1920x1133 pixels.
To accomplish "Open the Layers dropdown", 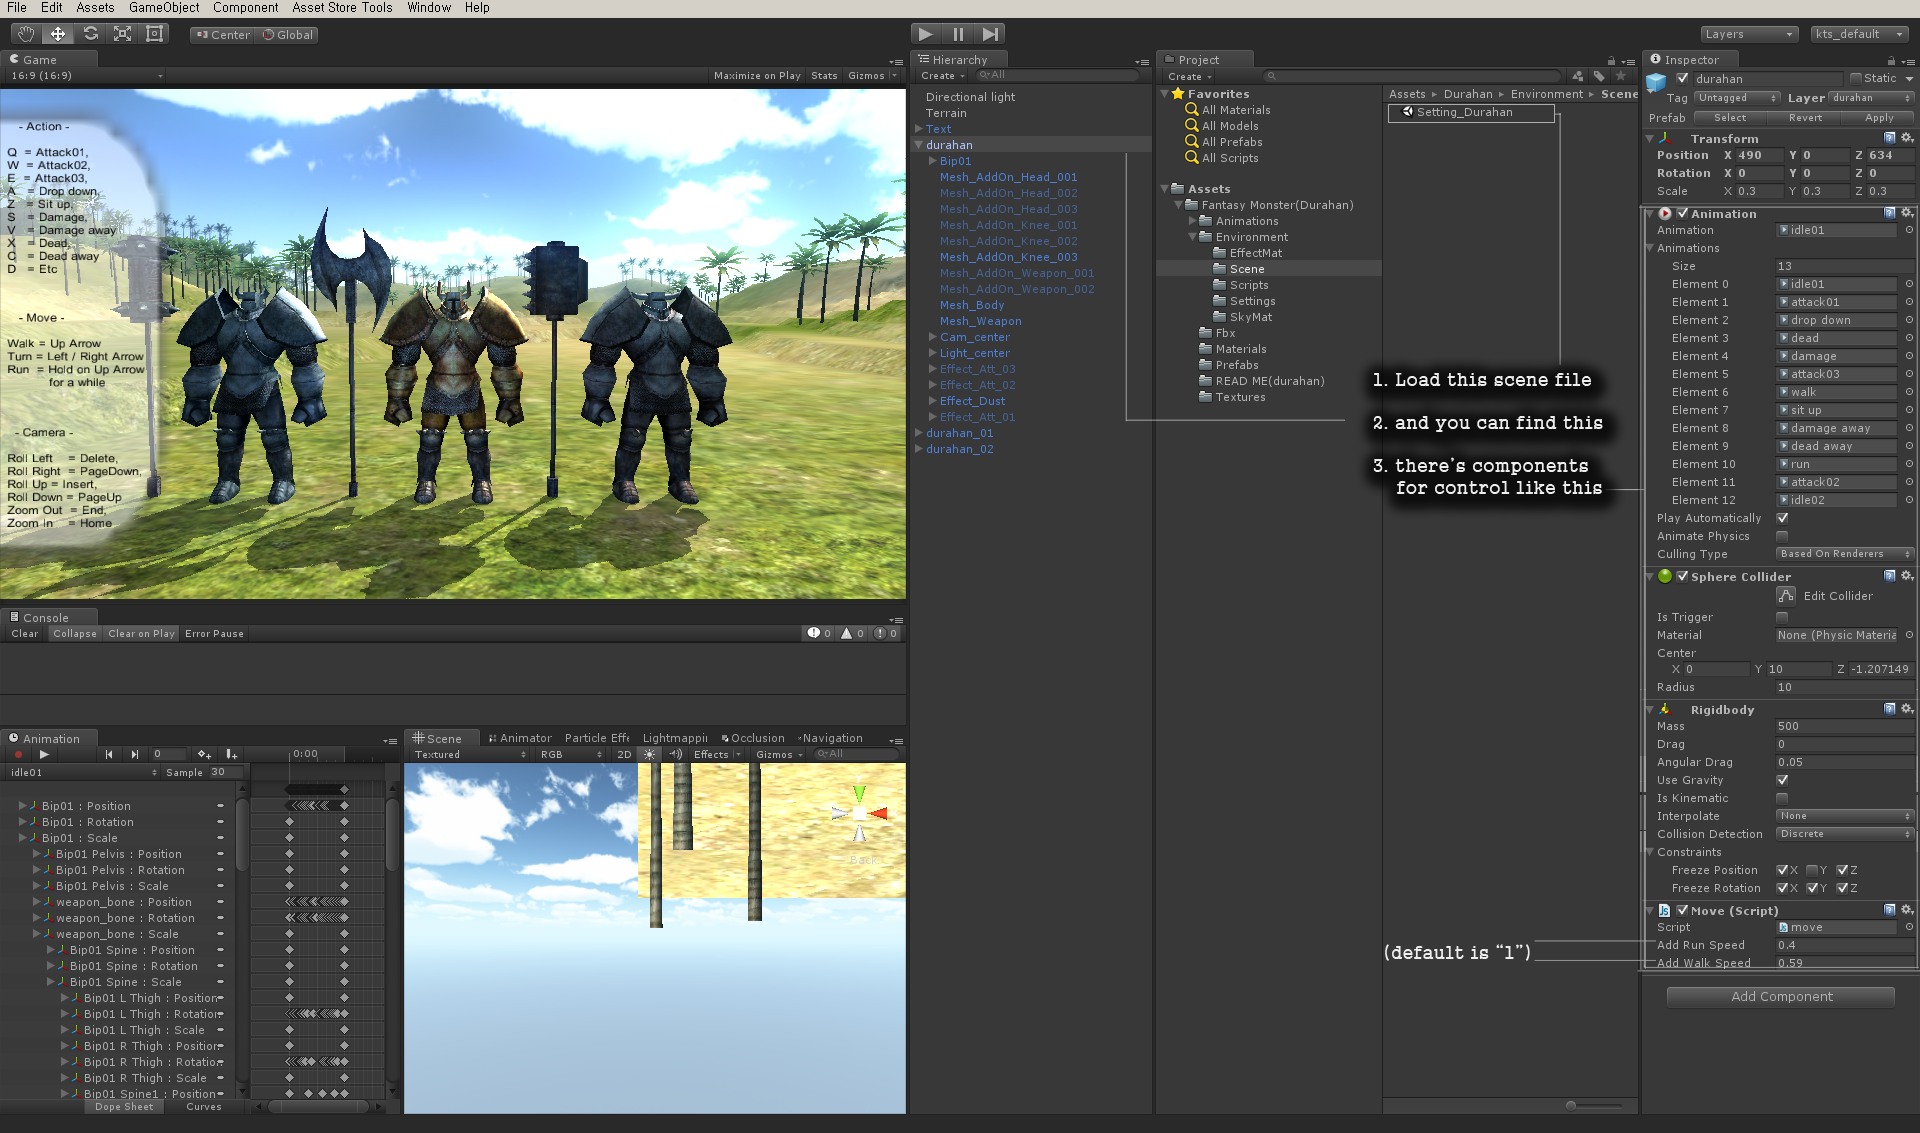I will click(x=1749, y=34).
